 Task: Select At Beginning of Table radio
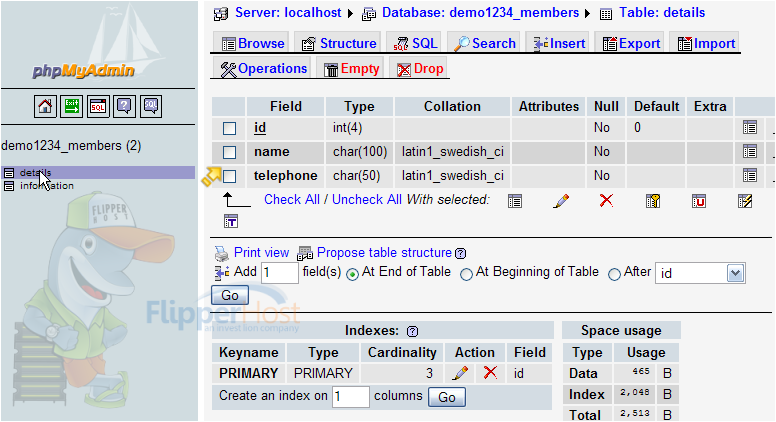(x=466, y=275)
